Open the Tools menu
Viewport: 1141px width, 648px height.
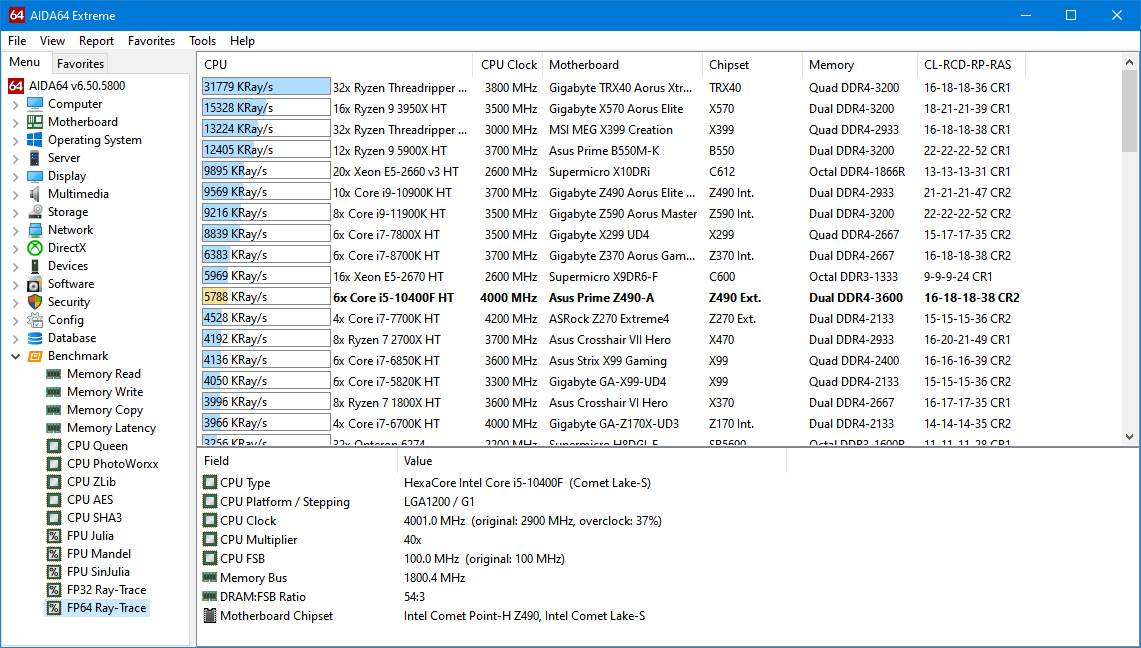pyautogui.click(x=202, y=41)
